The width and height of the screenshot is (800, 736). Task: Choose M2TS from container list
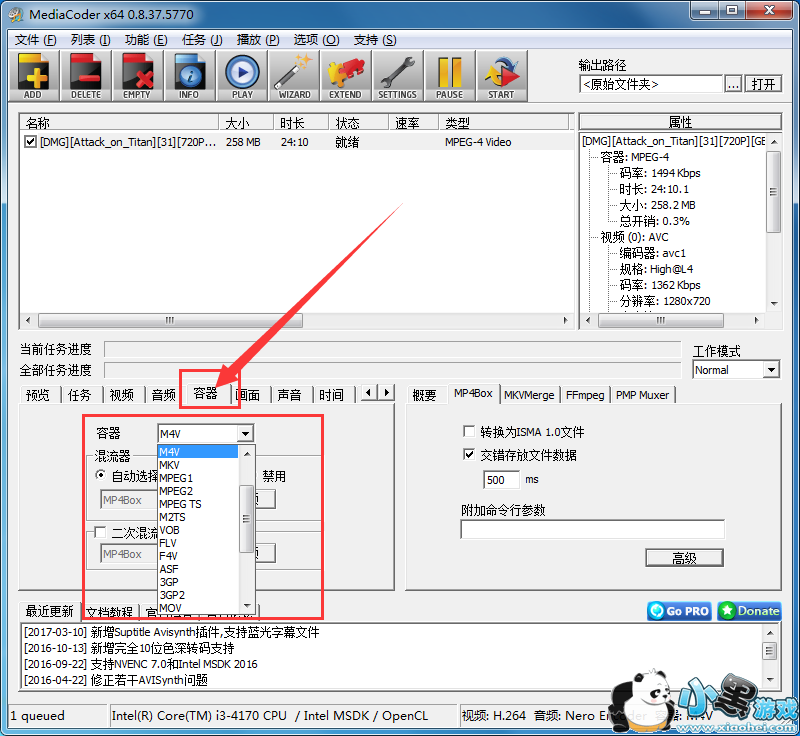pos(198,517)
